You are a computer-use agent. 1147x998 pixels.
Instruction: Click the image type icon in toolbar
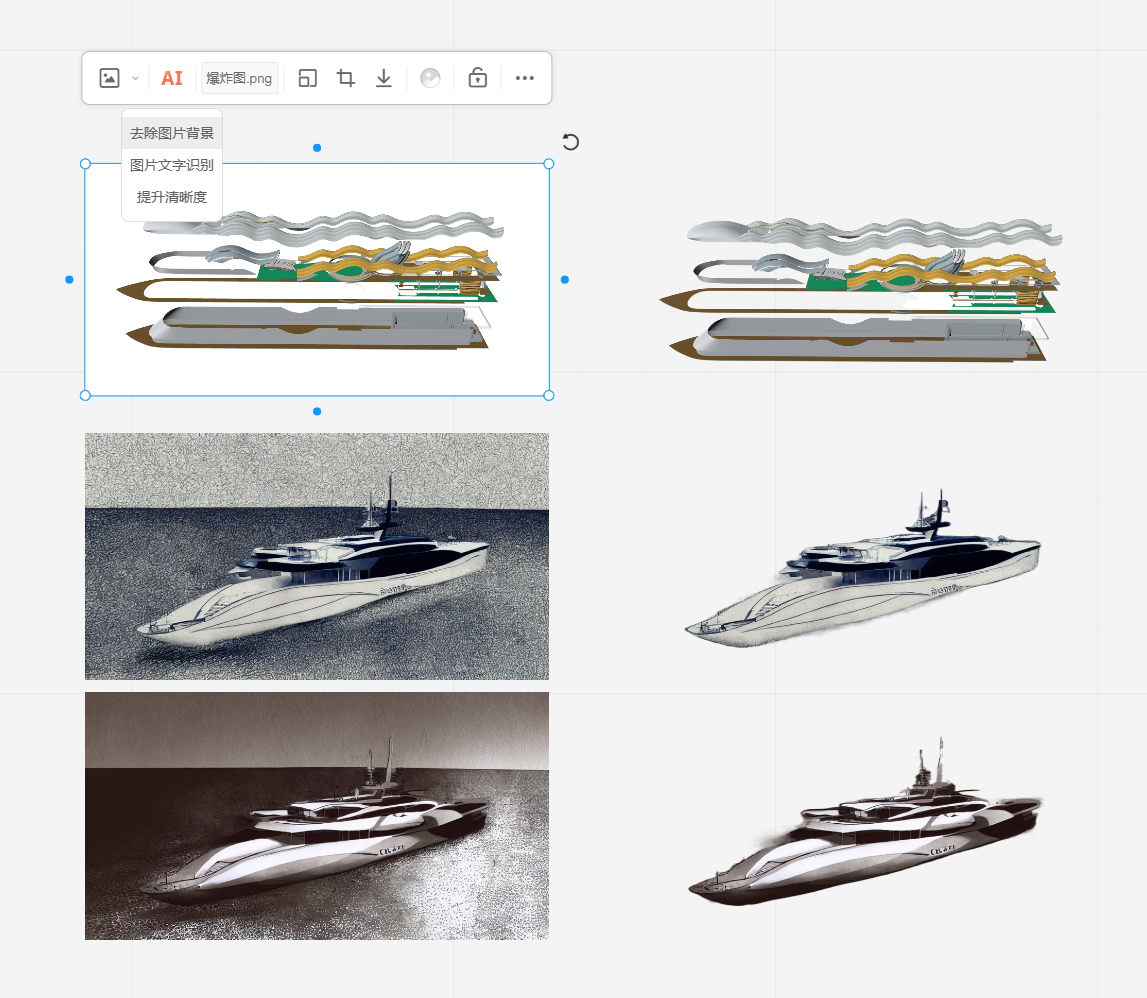tap(109, 78)
